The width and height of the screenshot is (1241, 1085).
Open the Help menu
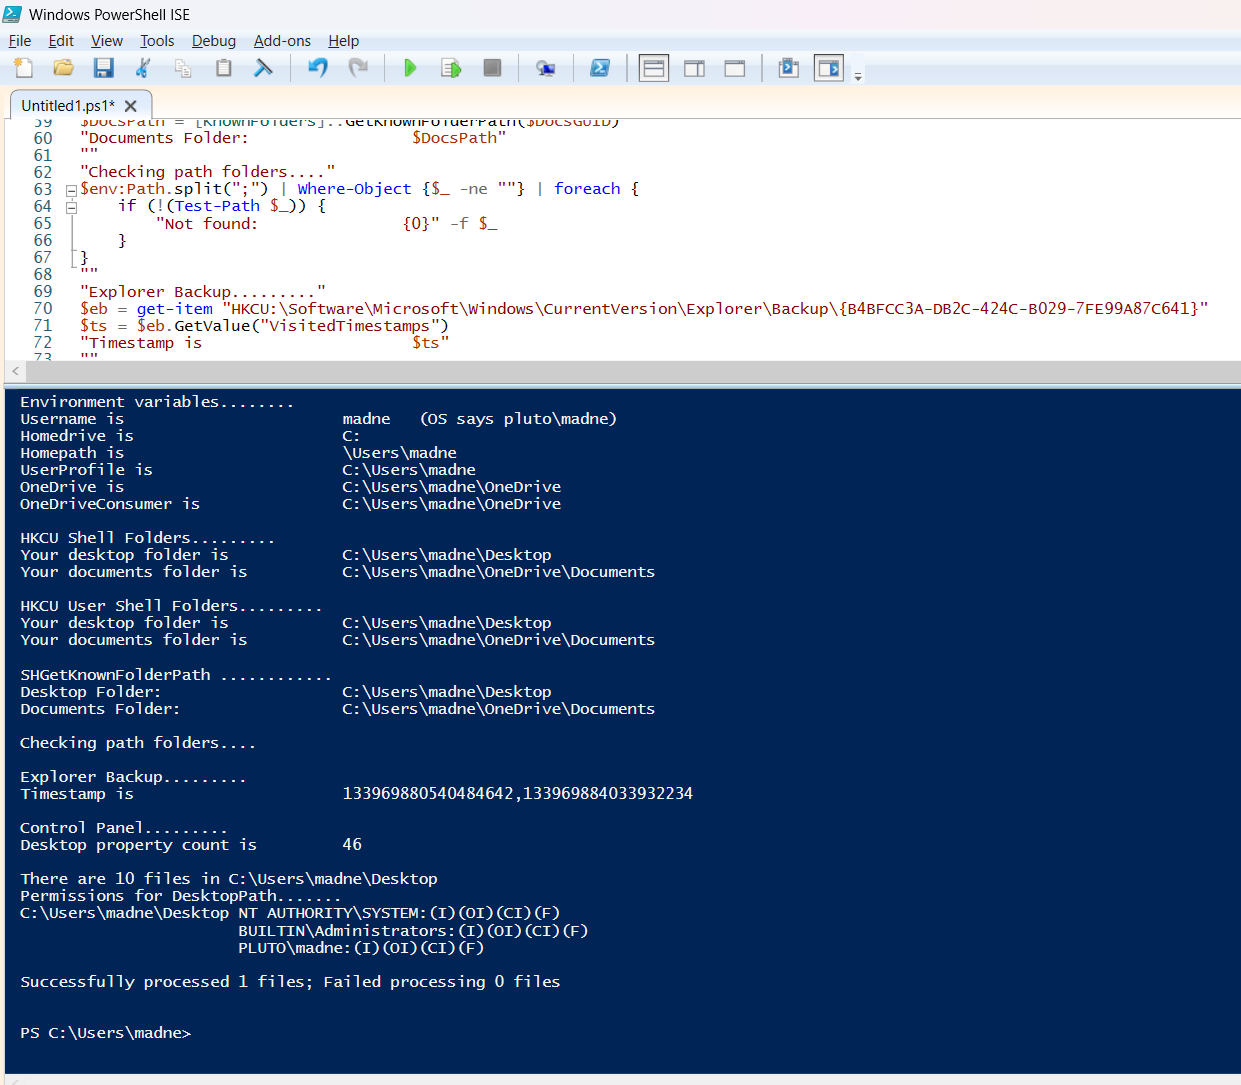(344, 41)
